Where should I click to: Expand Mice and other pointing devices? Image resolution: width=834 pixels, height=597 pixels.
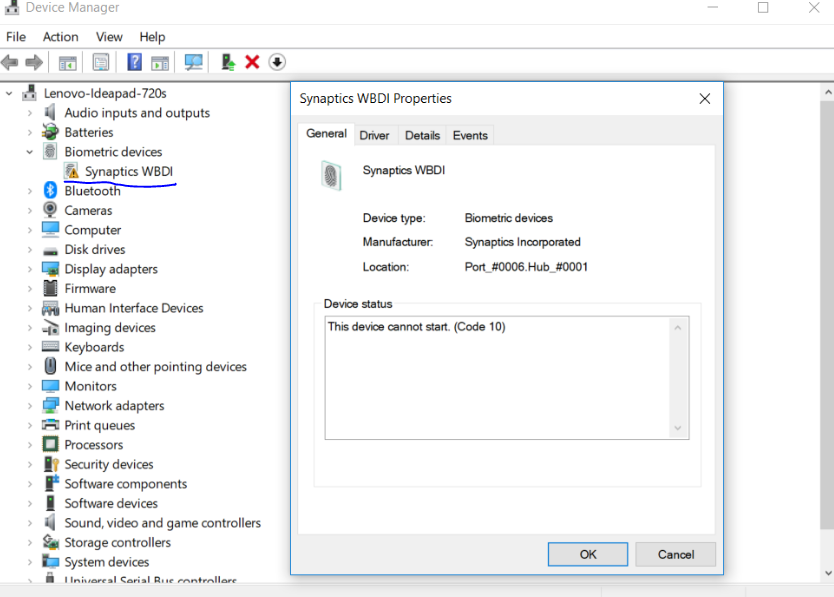click(30, 367)
